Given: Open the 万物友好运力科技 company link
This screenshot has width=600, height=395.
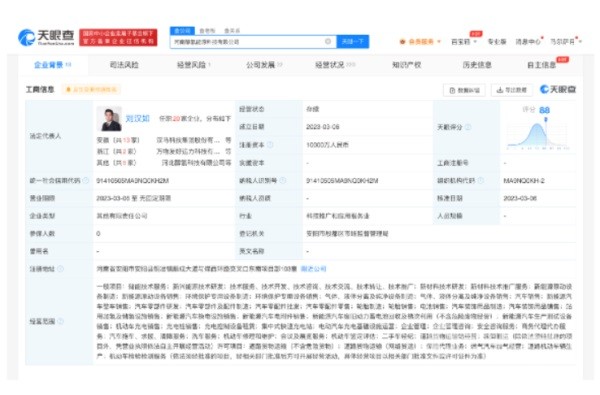Looking at the screenshot, I should (x=189, y=151).
